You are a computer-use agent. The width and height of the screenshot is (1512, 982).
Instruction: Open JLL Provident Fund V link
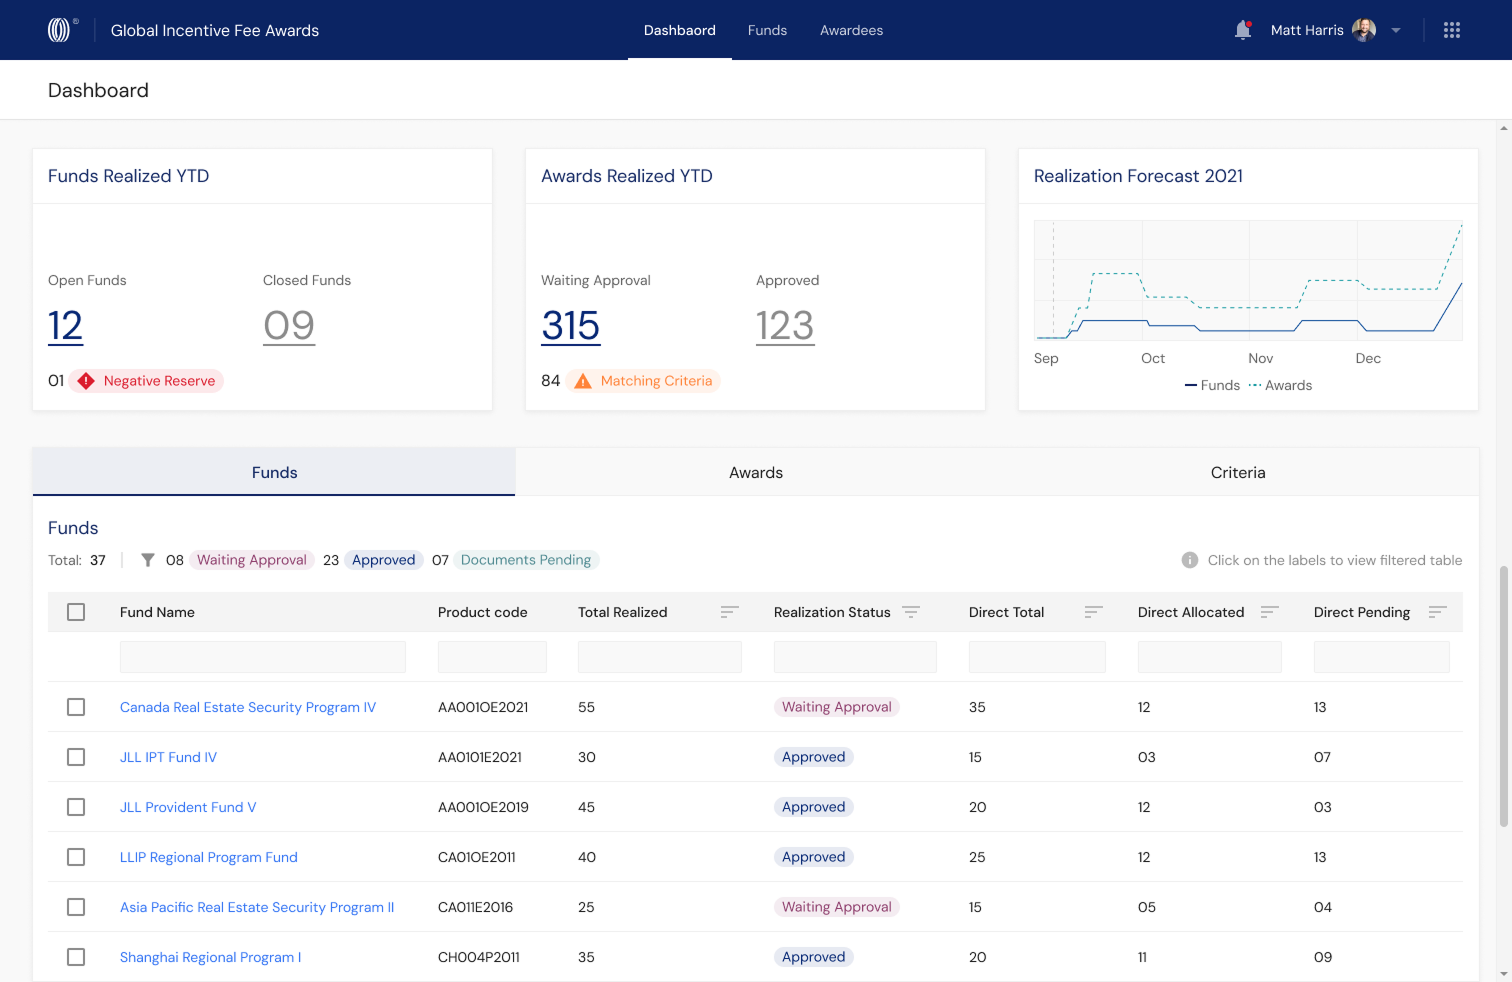coord(188,807)
